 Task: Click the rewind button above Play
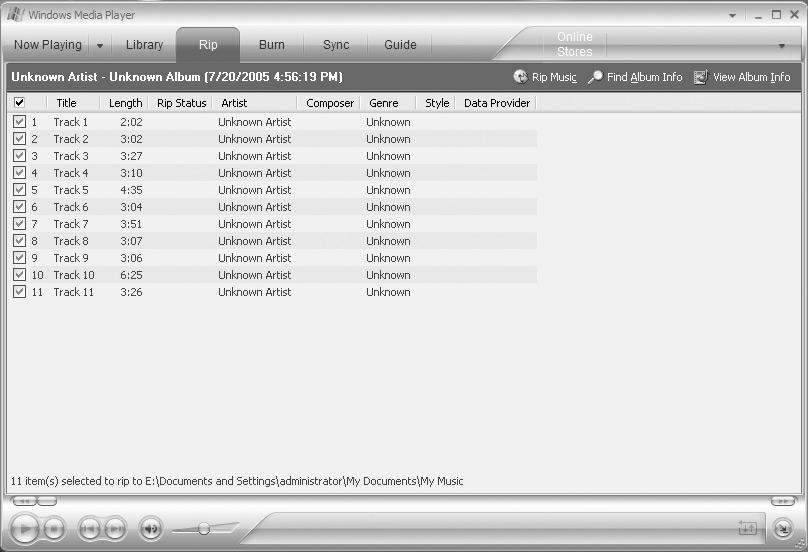click(x=24, y=501)
